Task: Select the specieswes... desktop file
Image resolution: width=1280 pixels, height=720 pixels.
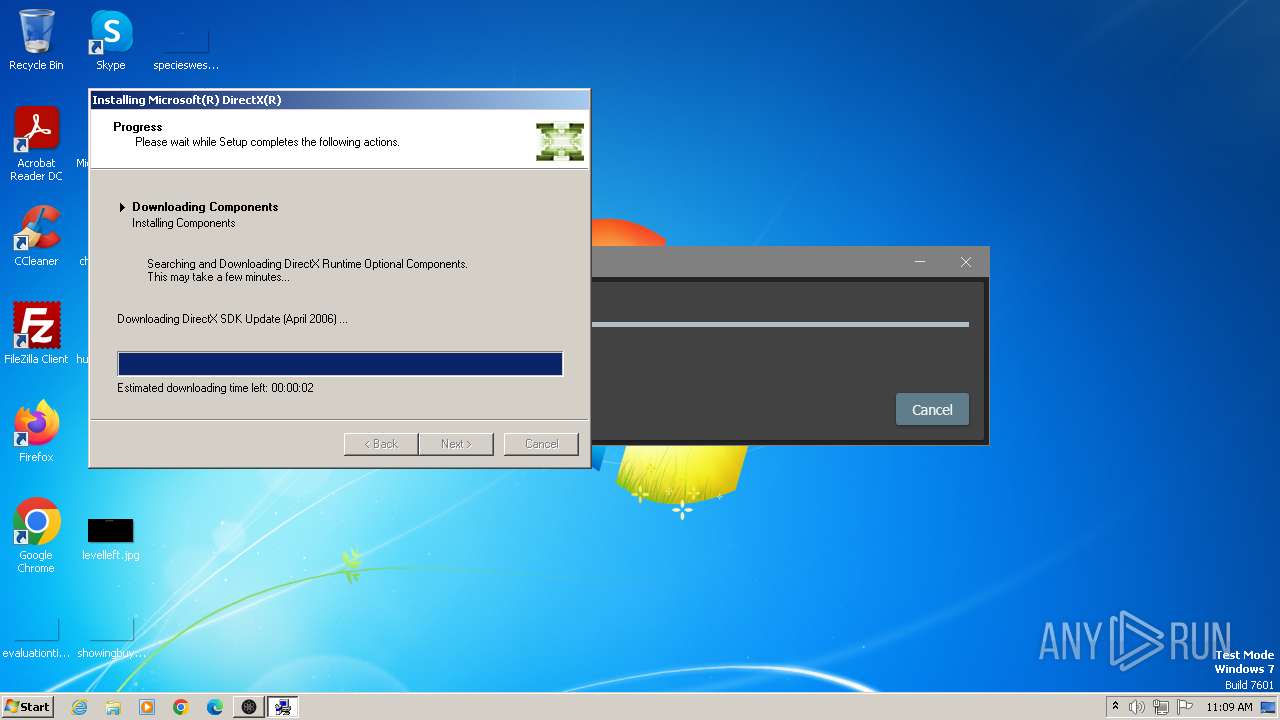Action: [x=186, y=49]
